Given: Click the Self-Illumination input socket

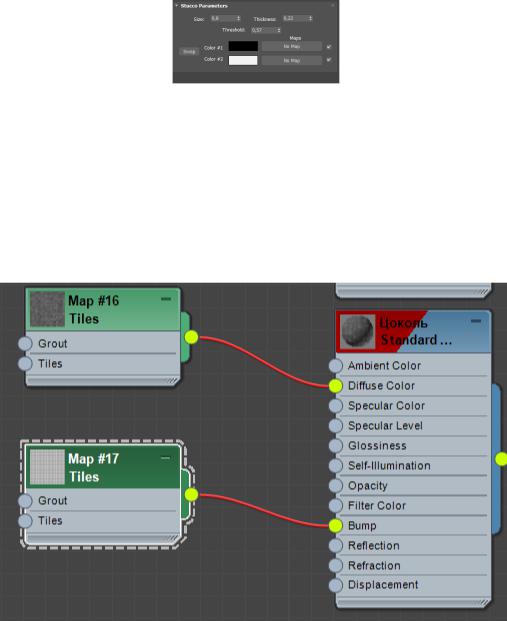Looking at the screenshot, I should [x=335, y=466].
